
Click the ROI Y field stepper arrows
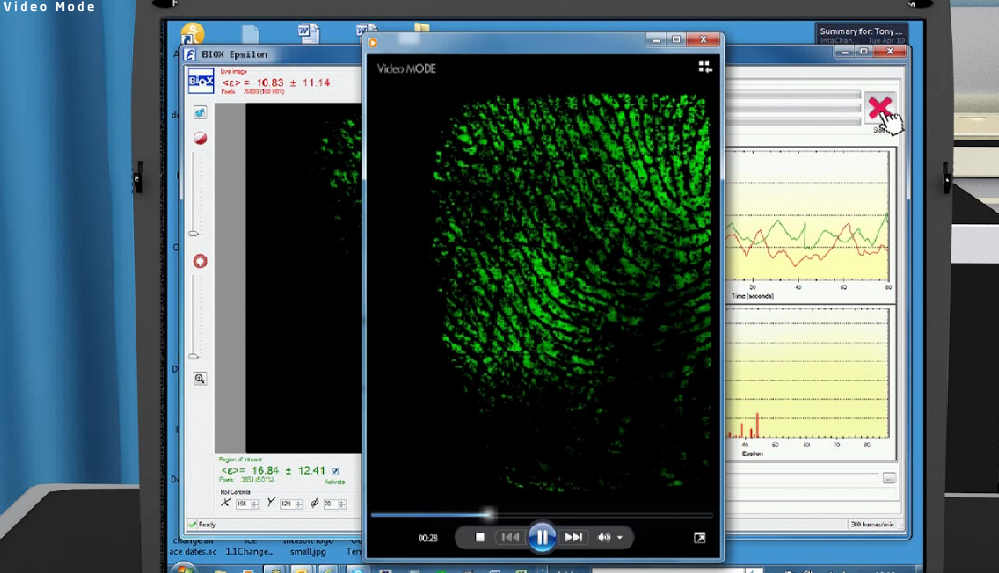click(299, 504)
